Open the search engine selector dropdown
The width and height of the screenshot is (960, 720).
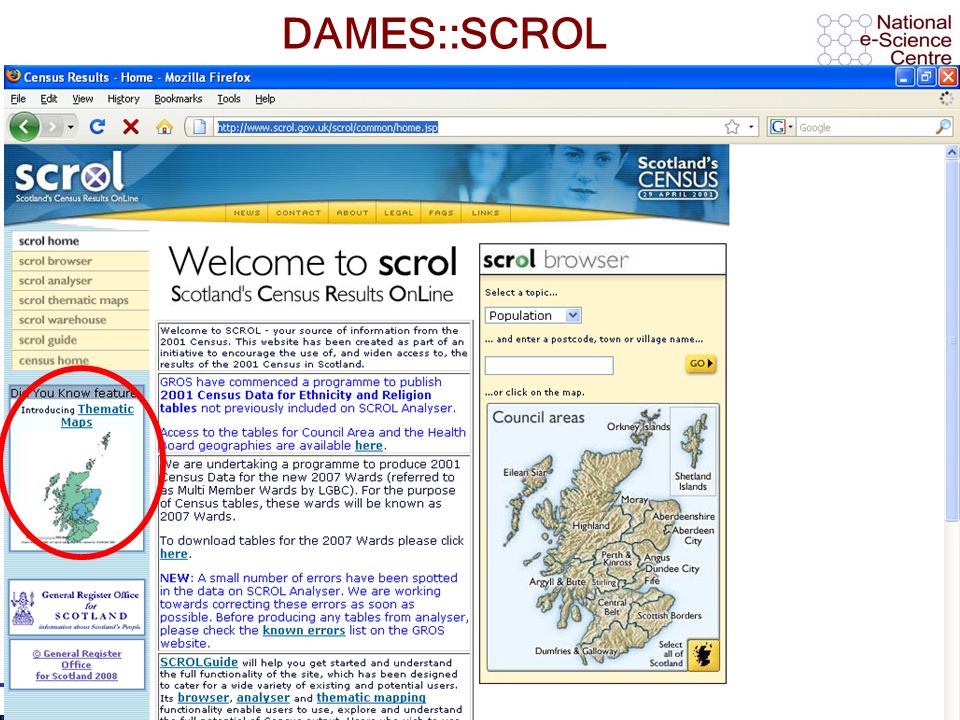[790, 127]
